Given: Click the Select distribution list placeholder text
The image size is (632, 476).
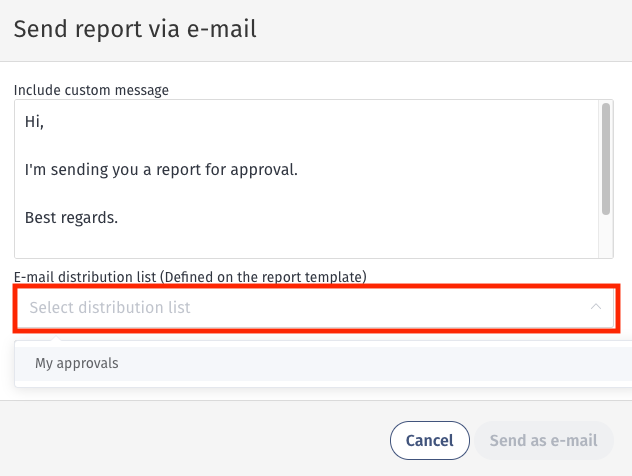Looking at the screenshot, I should (110, 308).
